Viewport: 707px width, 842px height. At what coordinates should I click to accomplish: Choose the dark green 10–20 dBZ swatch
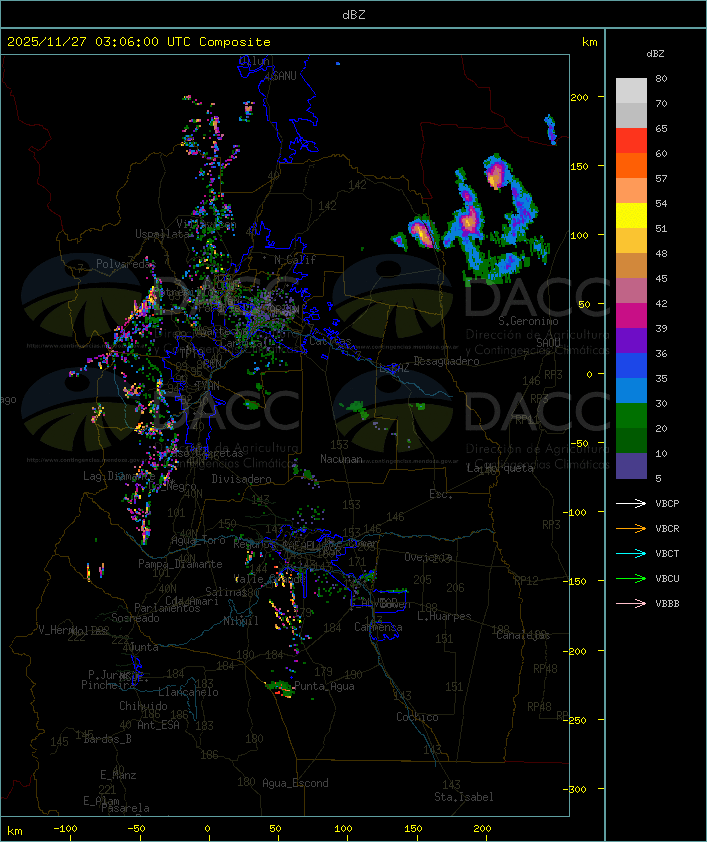631,440
